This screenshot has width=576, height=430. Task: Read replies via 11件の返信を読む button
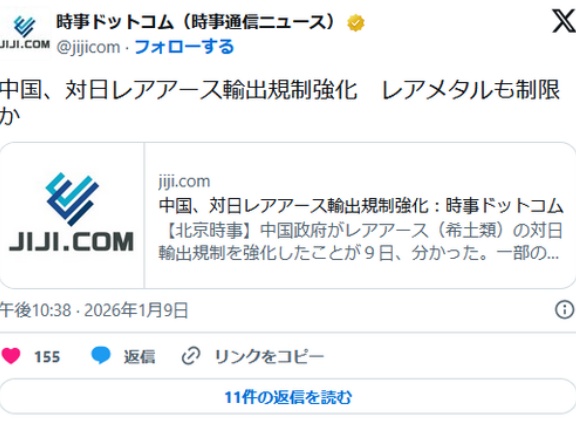pos(288,397)
